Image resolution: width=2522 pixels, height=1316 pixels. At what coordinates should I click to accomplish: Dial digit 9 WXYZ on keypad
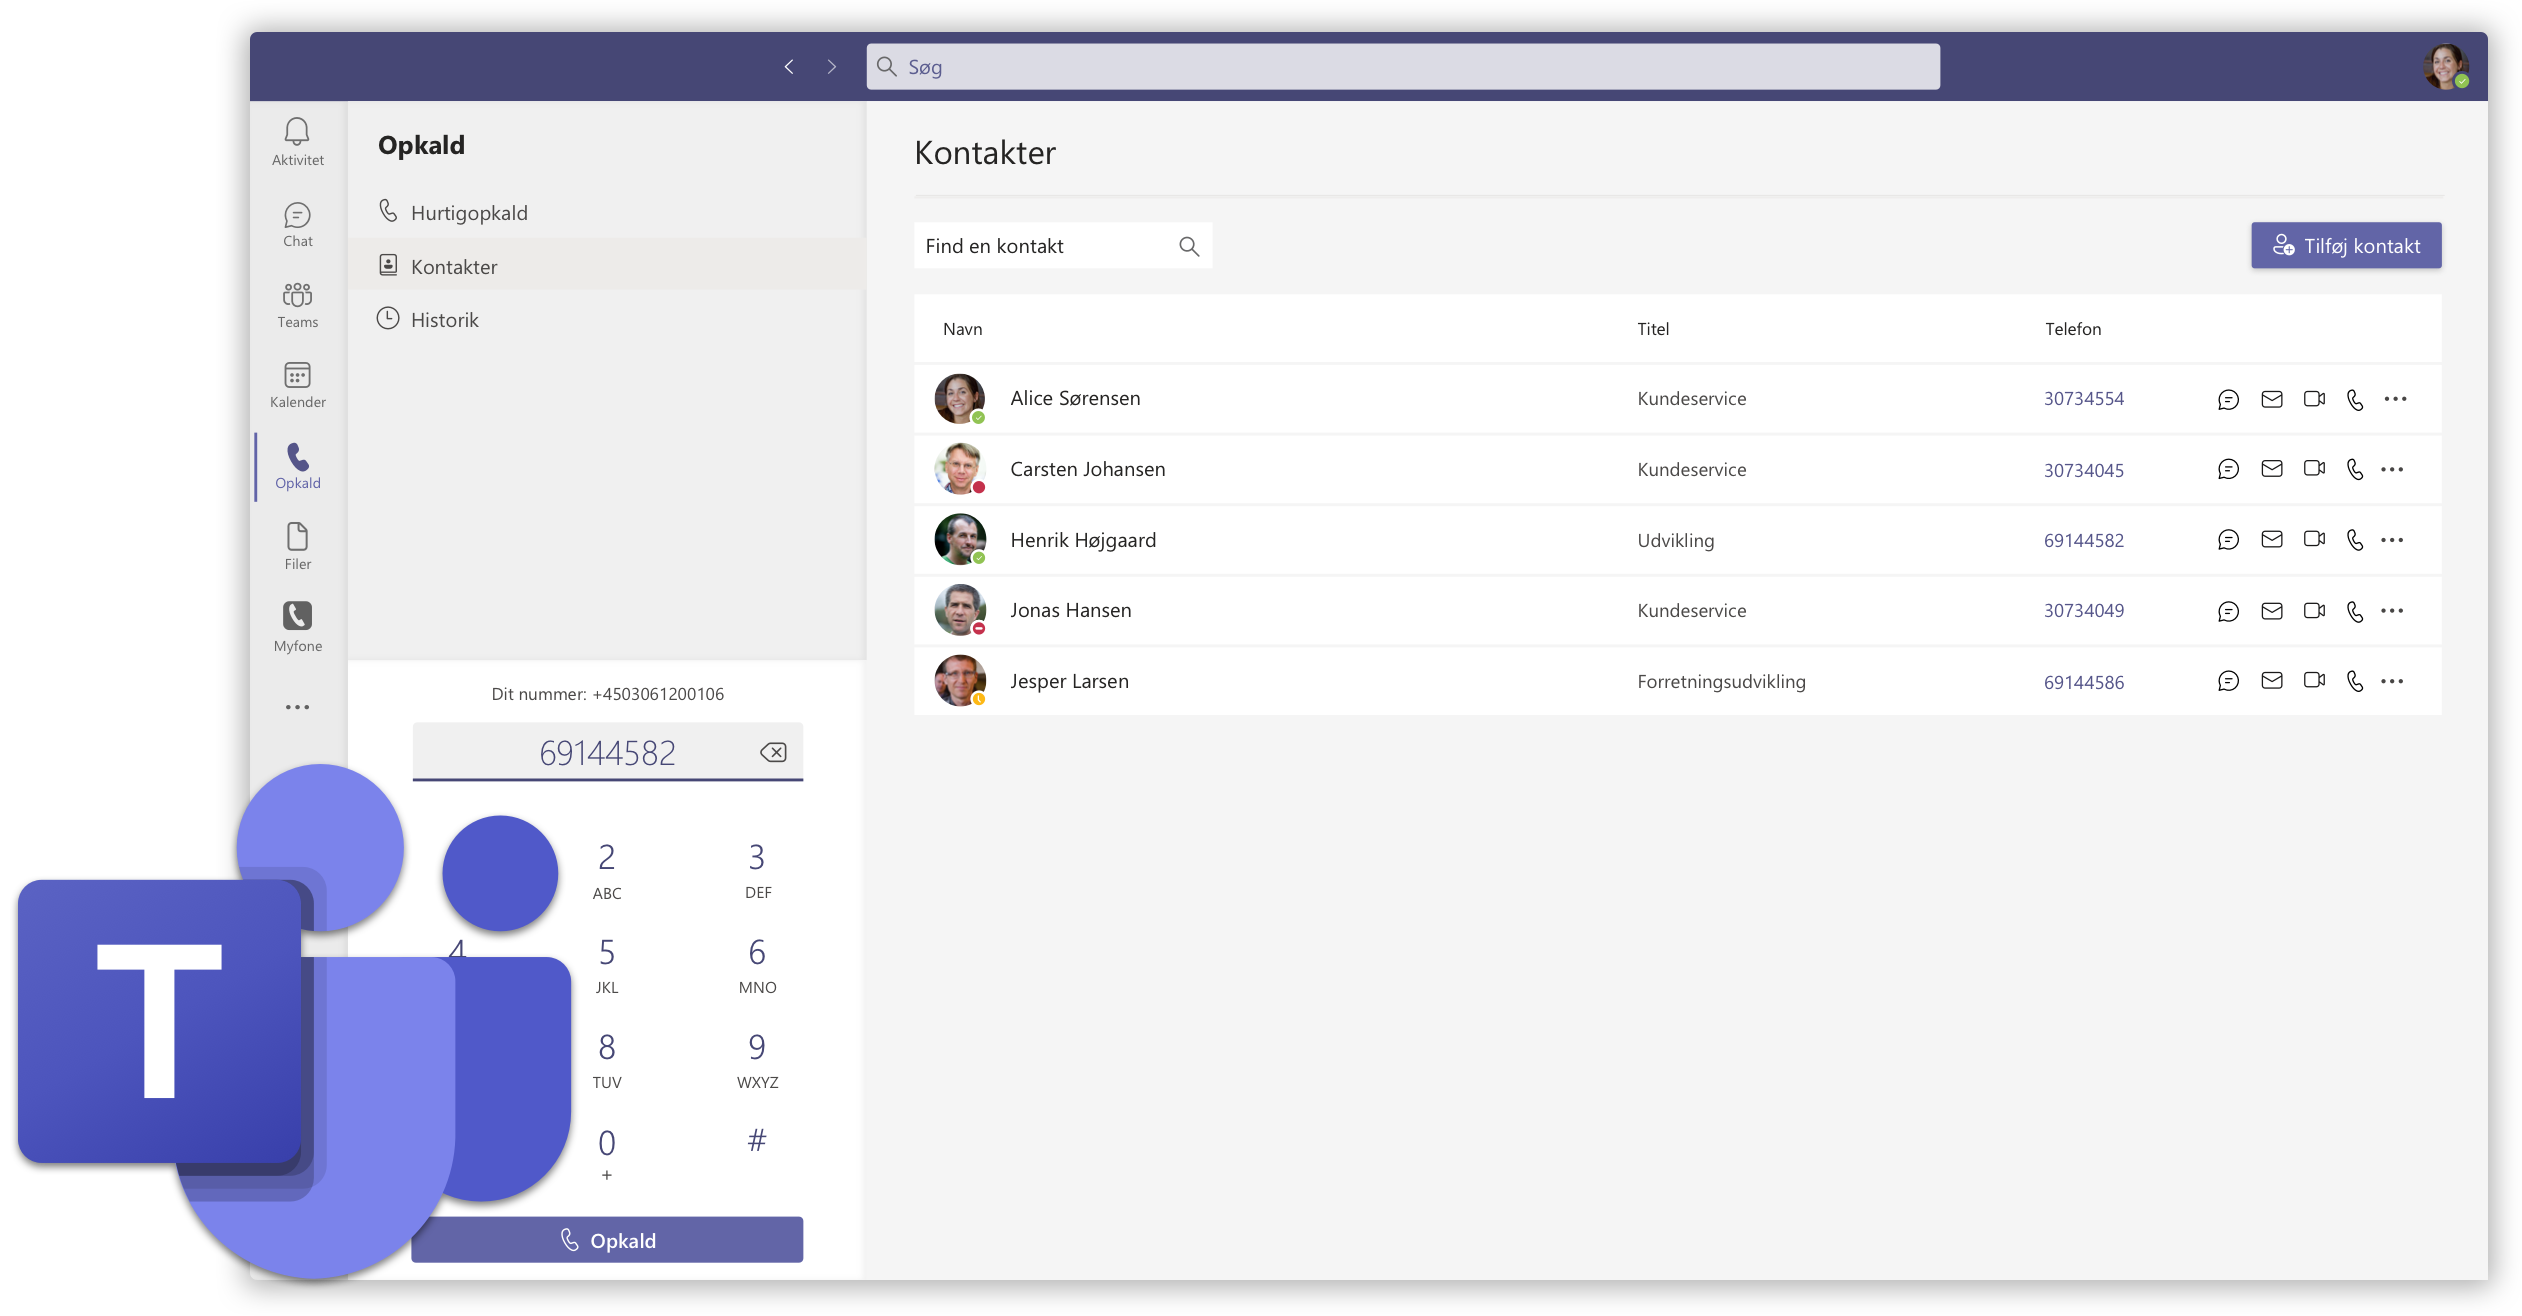[x=757, y=1060]
